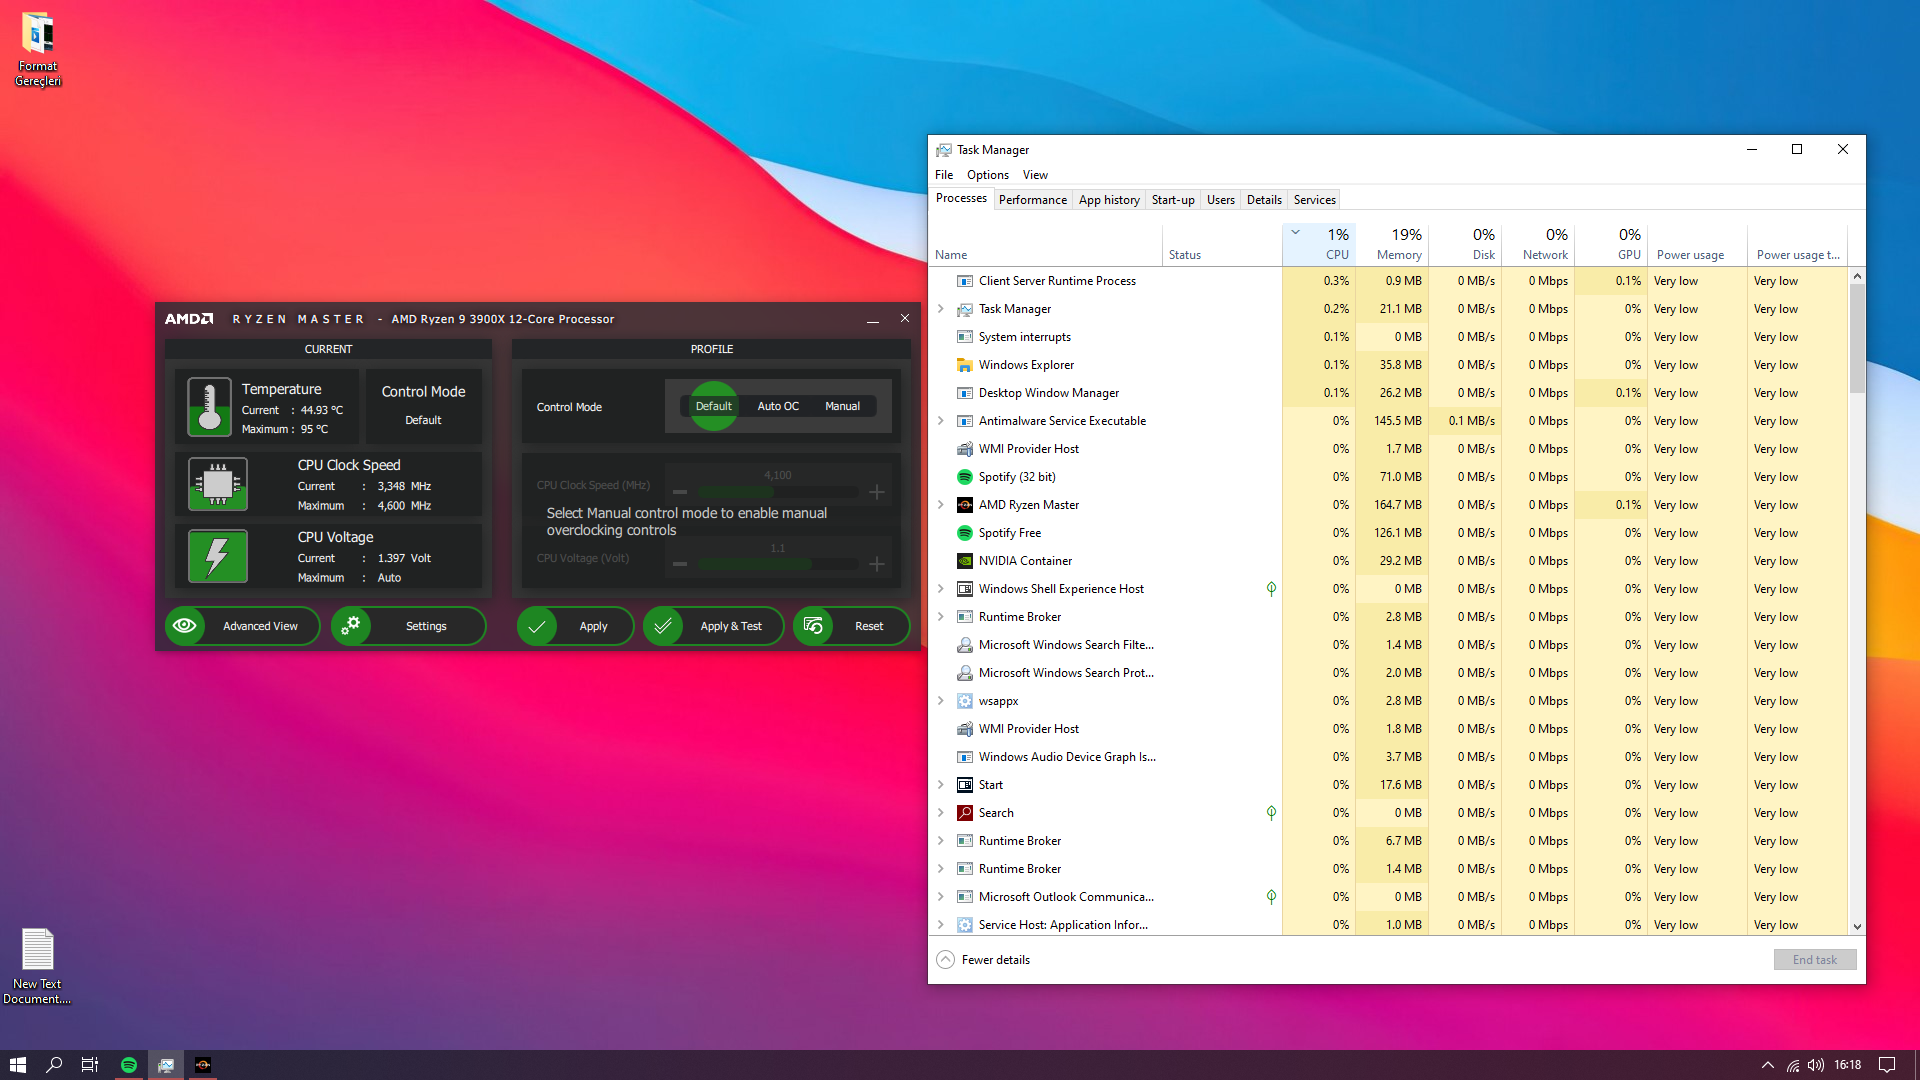Open the Options menu
The image size is (1920, 1080).
click(x=987, y=175)
